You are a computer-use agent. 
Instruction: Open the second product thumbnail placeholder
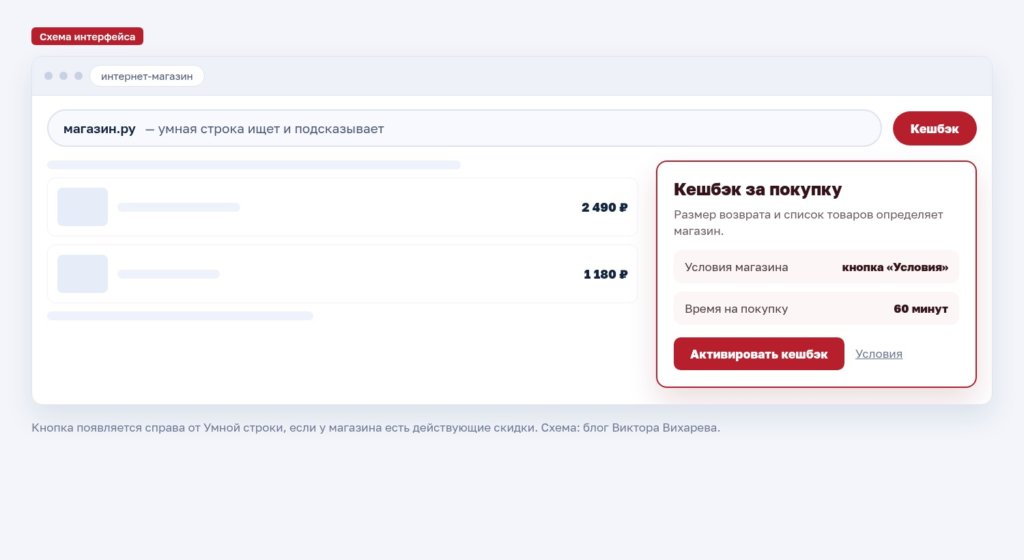82,273
